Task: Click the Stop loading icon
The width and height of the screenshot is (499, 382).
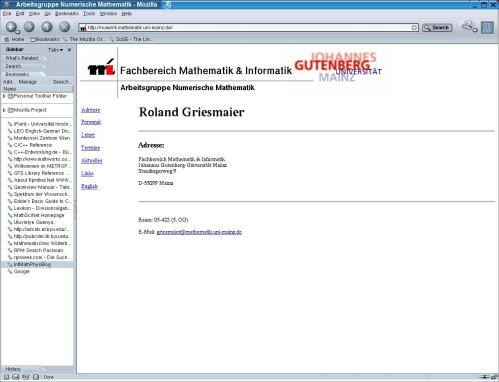Action: pos(65,27)
